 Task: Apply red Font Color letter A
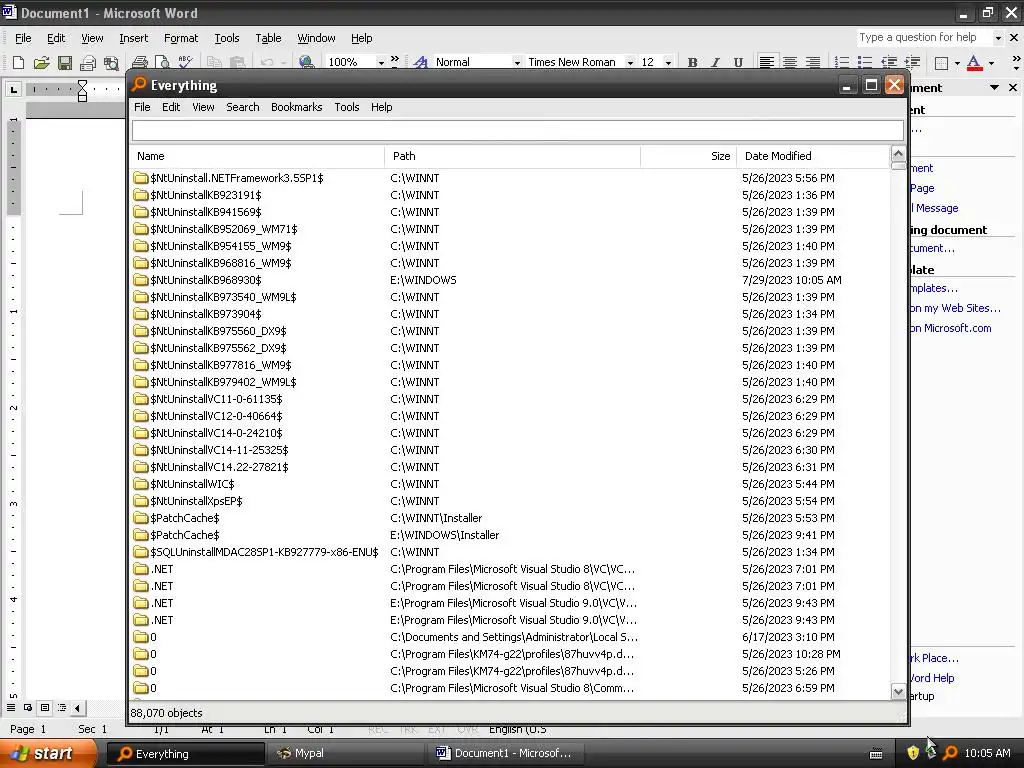tap(974, 63)
